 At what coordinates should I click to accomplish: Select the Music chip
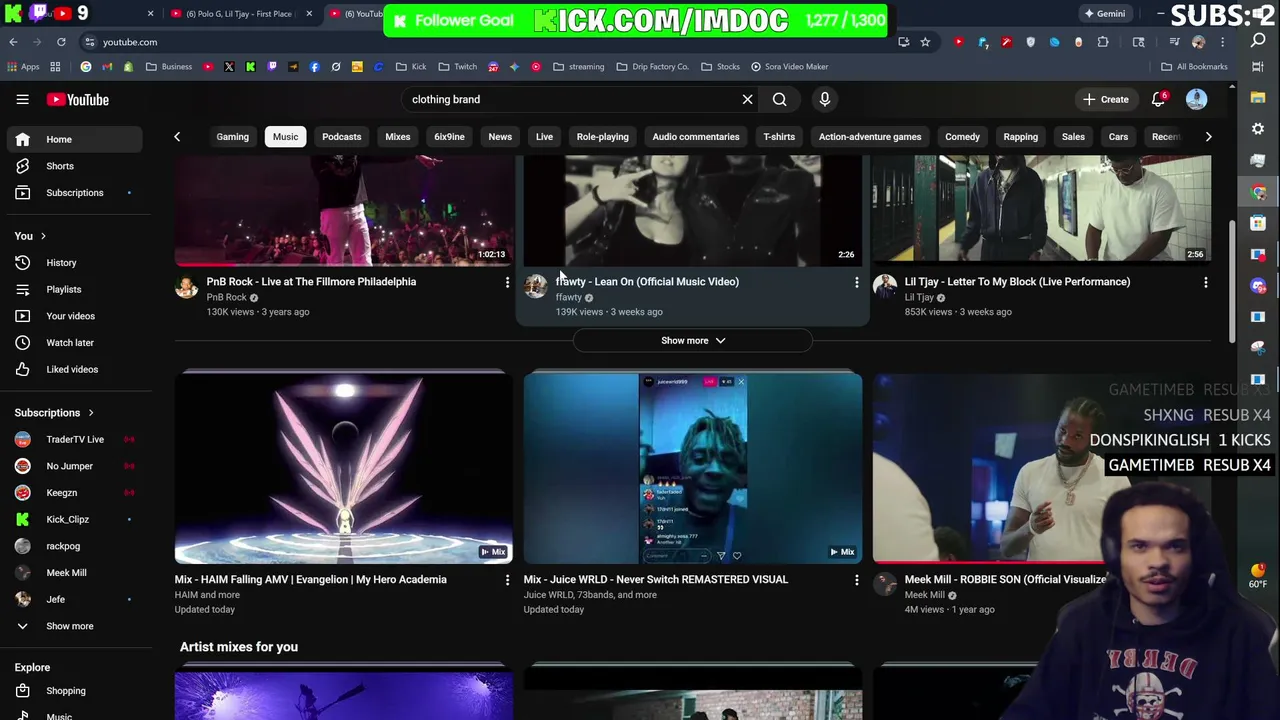(x=285, y=137)
